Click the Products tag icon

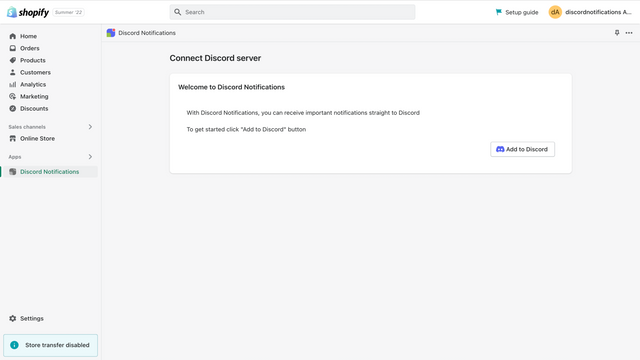tap(13, 60)
